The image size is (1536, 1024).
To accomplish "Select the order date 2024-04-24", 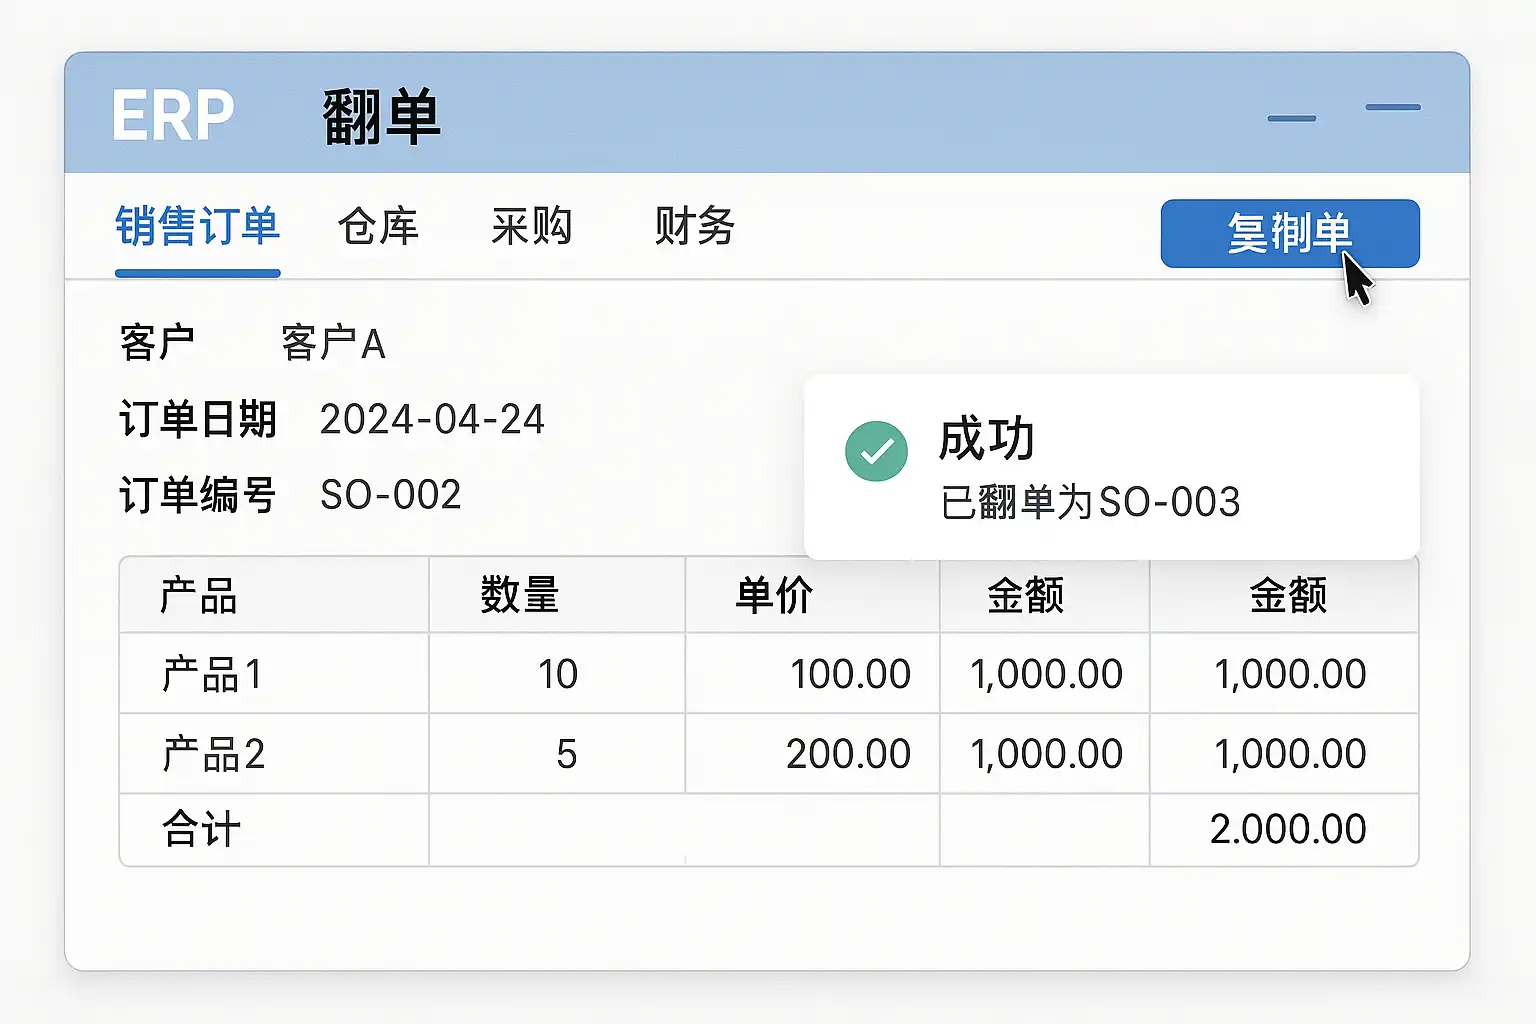I will tap(432, 420).
